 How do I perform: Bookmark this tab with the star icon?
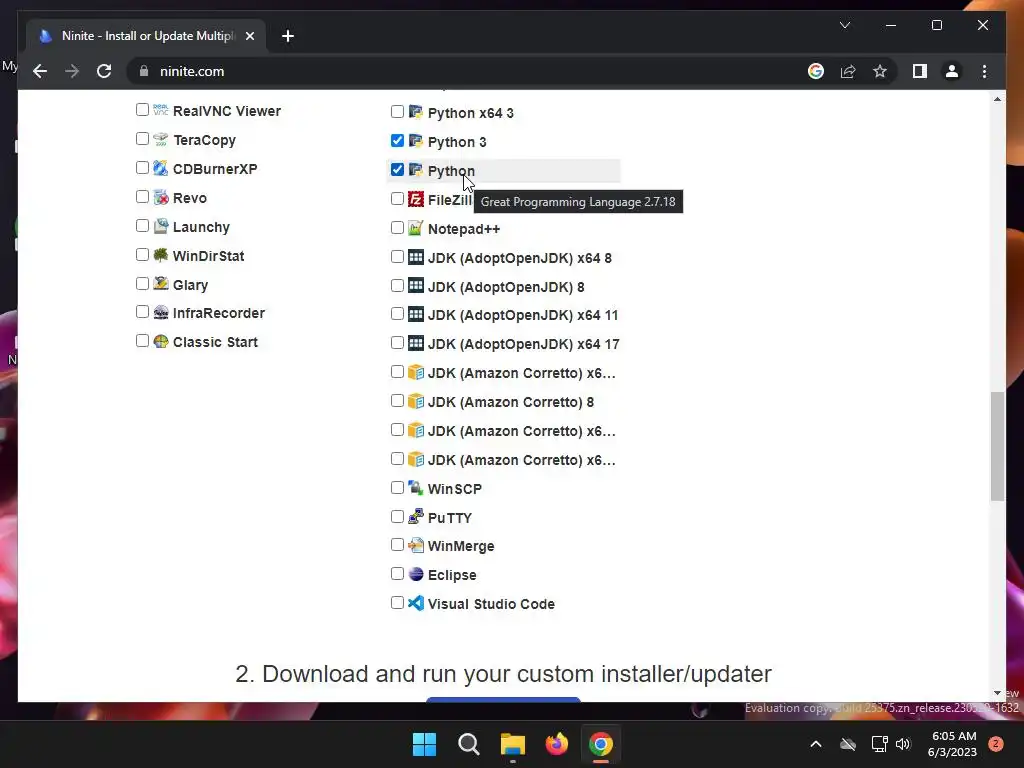(x=880, y=71)
